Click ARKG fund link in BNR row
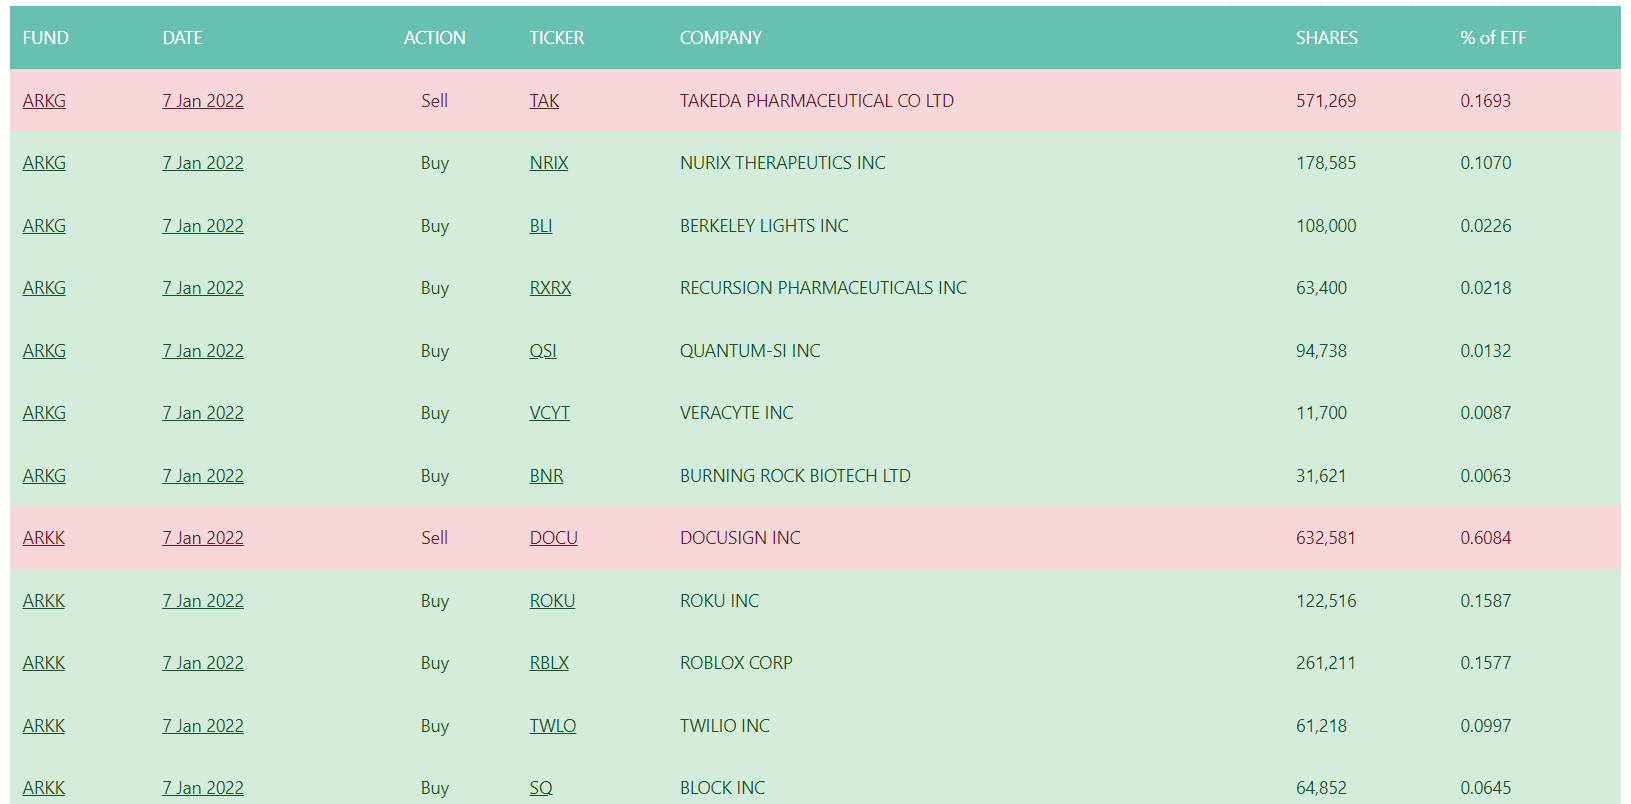The height and width of the screenshot is (804, 1631). point(44,476)
